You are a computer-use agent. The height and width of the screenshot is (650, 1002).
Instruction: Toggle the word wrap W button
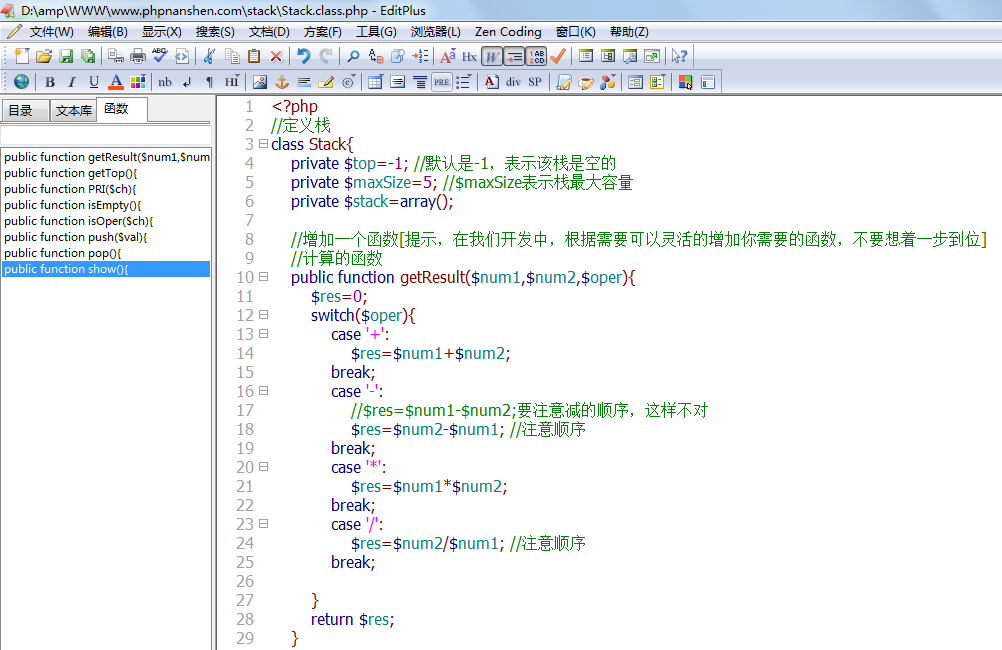click(x=491, y=56)
